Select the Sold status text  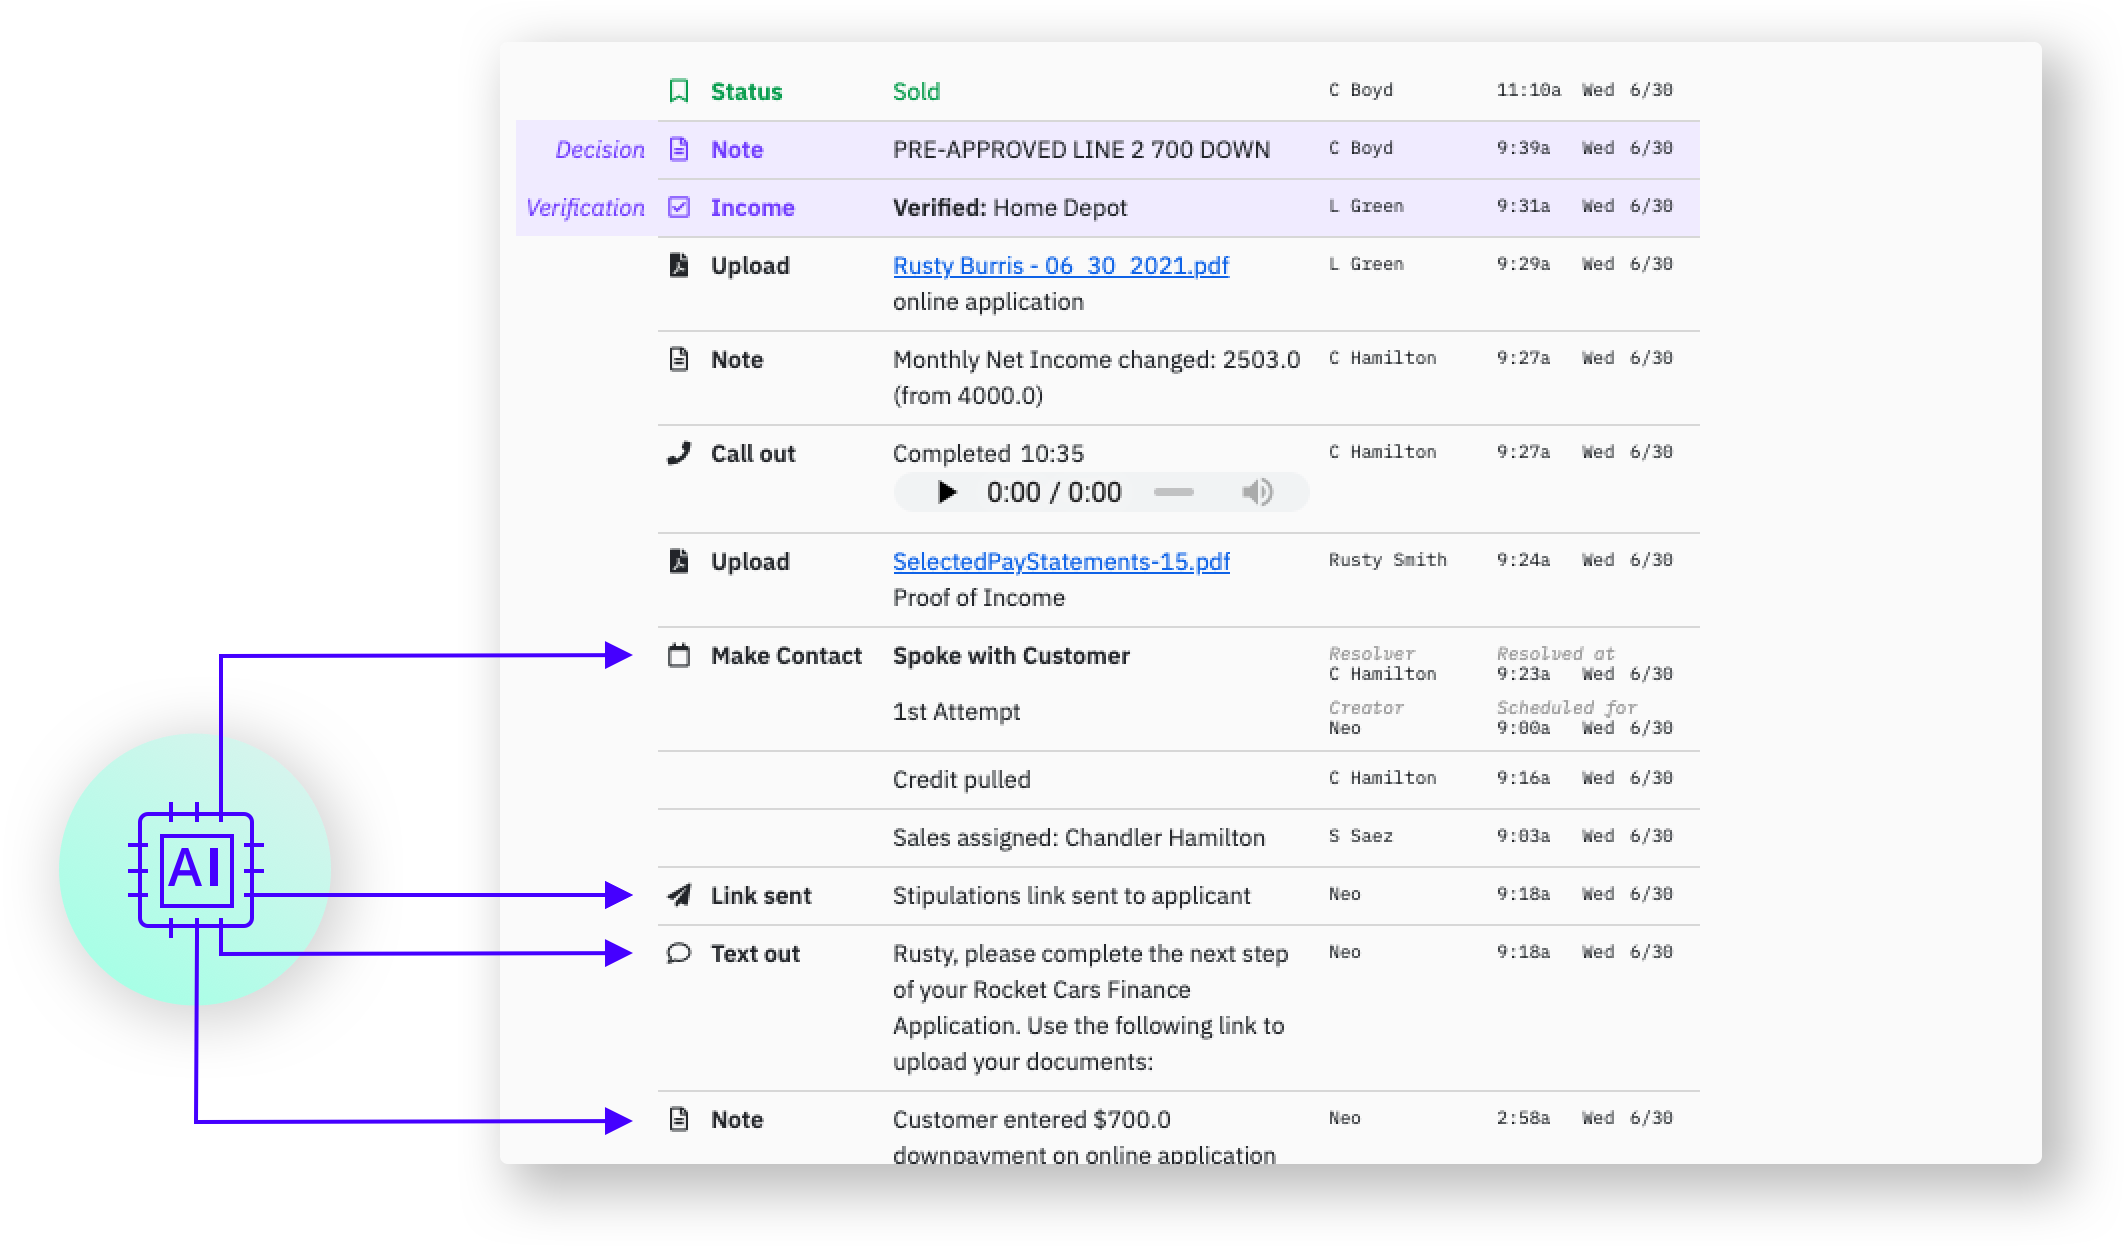point(916,91)
